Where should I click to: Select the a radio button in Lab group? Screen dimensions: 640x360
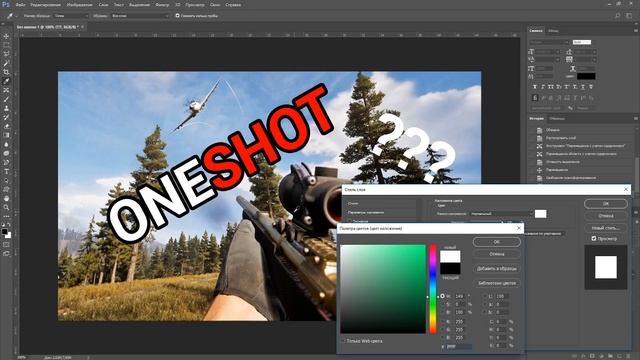(485, 304)
